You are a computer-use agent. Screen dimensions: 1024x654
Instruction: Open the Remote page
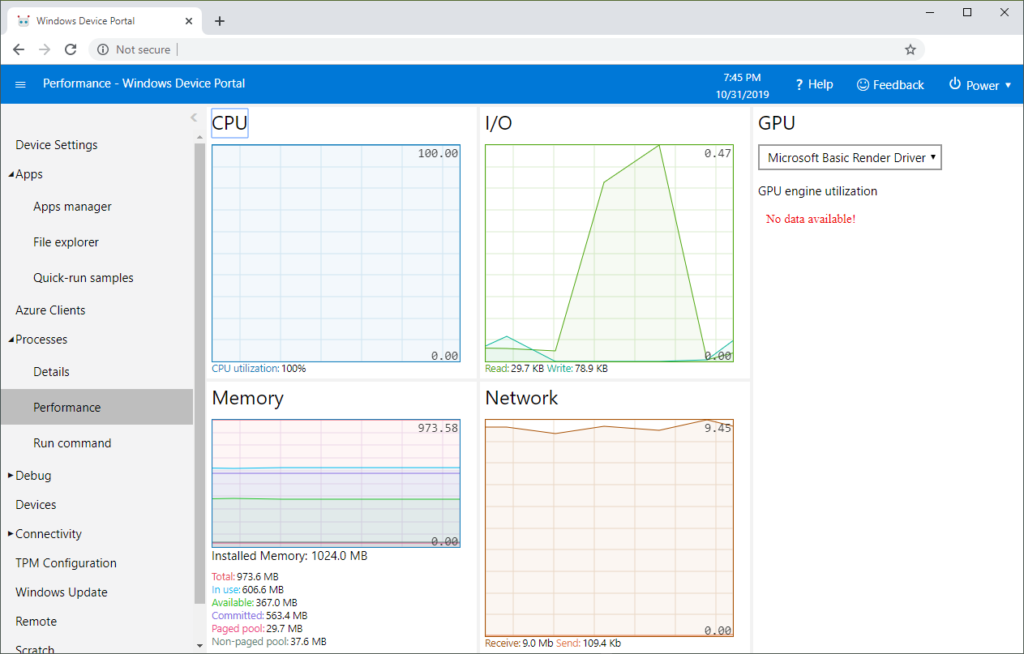tap(35, 621)
